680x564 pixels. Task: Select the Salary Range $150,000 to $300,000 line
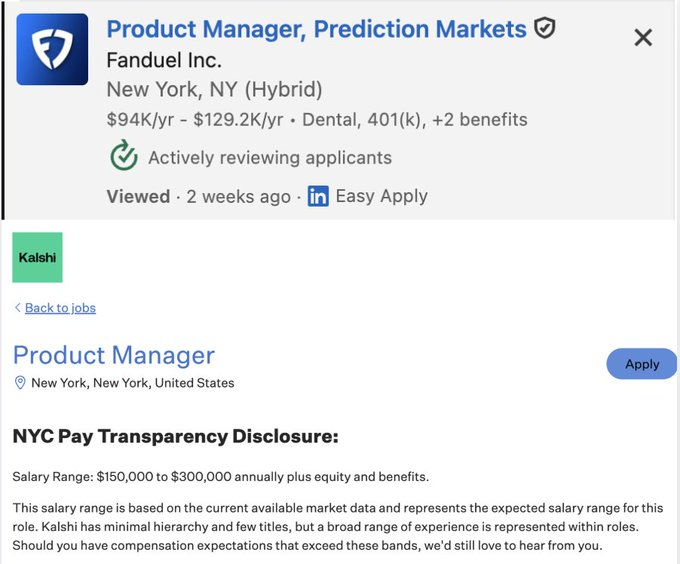tap(221, 476)
